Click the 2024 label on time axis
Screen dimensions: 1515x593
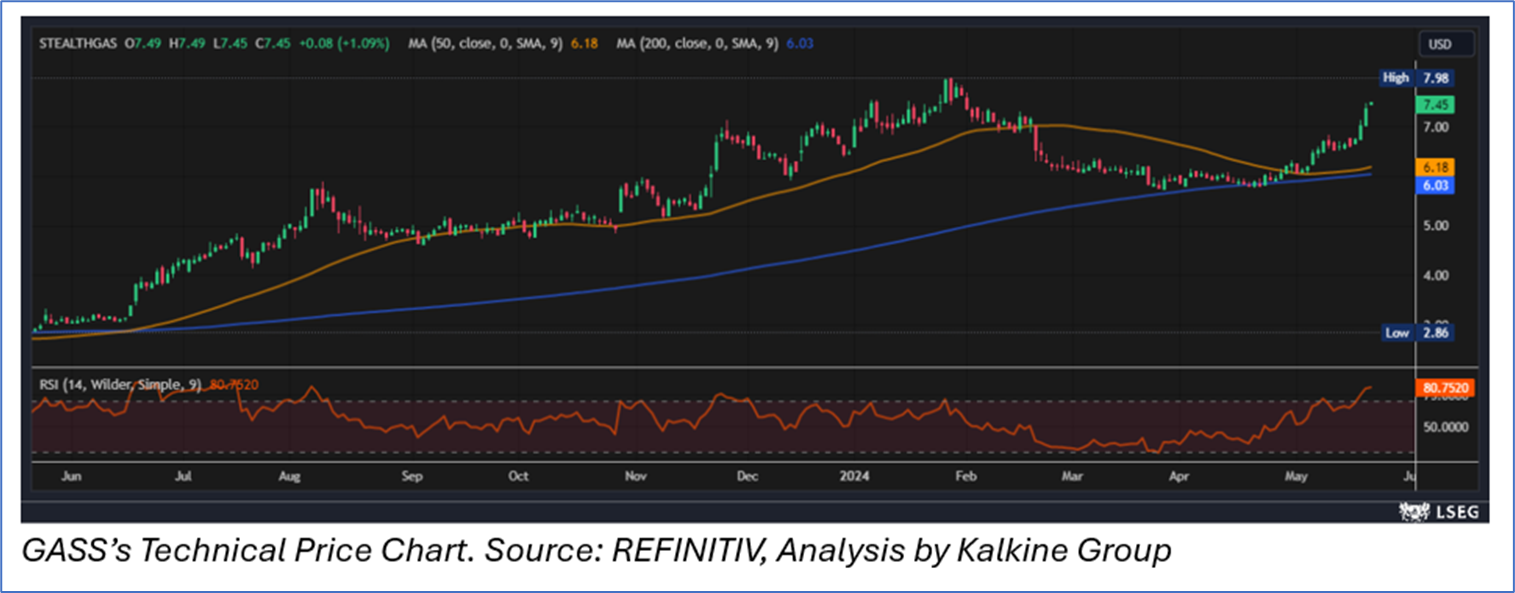click(856, 477)
